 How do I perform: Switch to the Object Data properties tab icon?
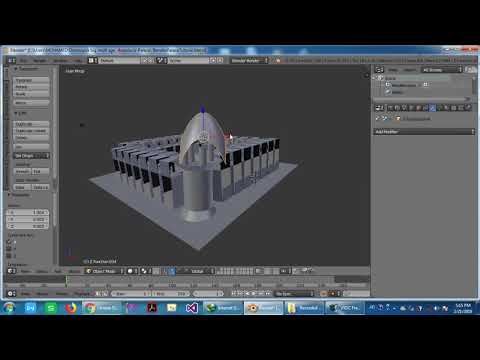point(440,108)
